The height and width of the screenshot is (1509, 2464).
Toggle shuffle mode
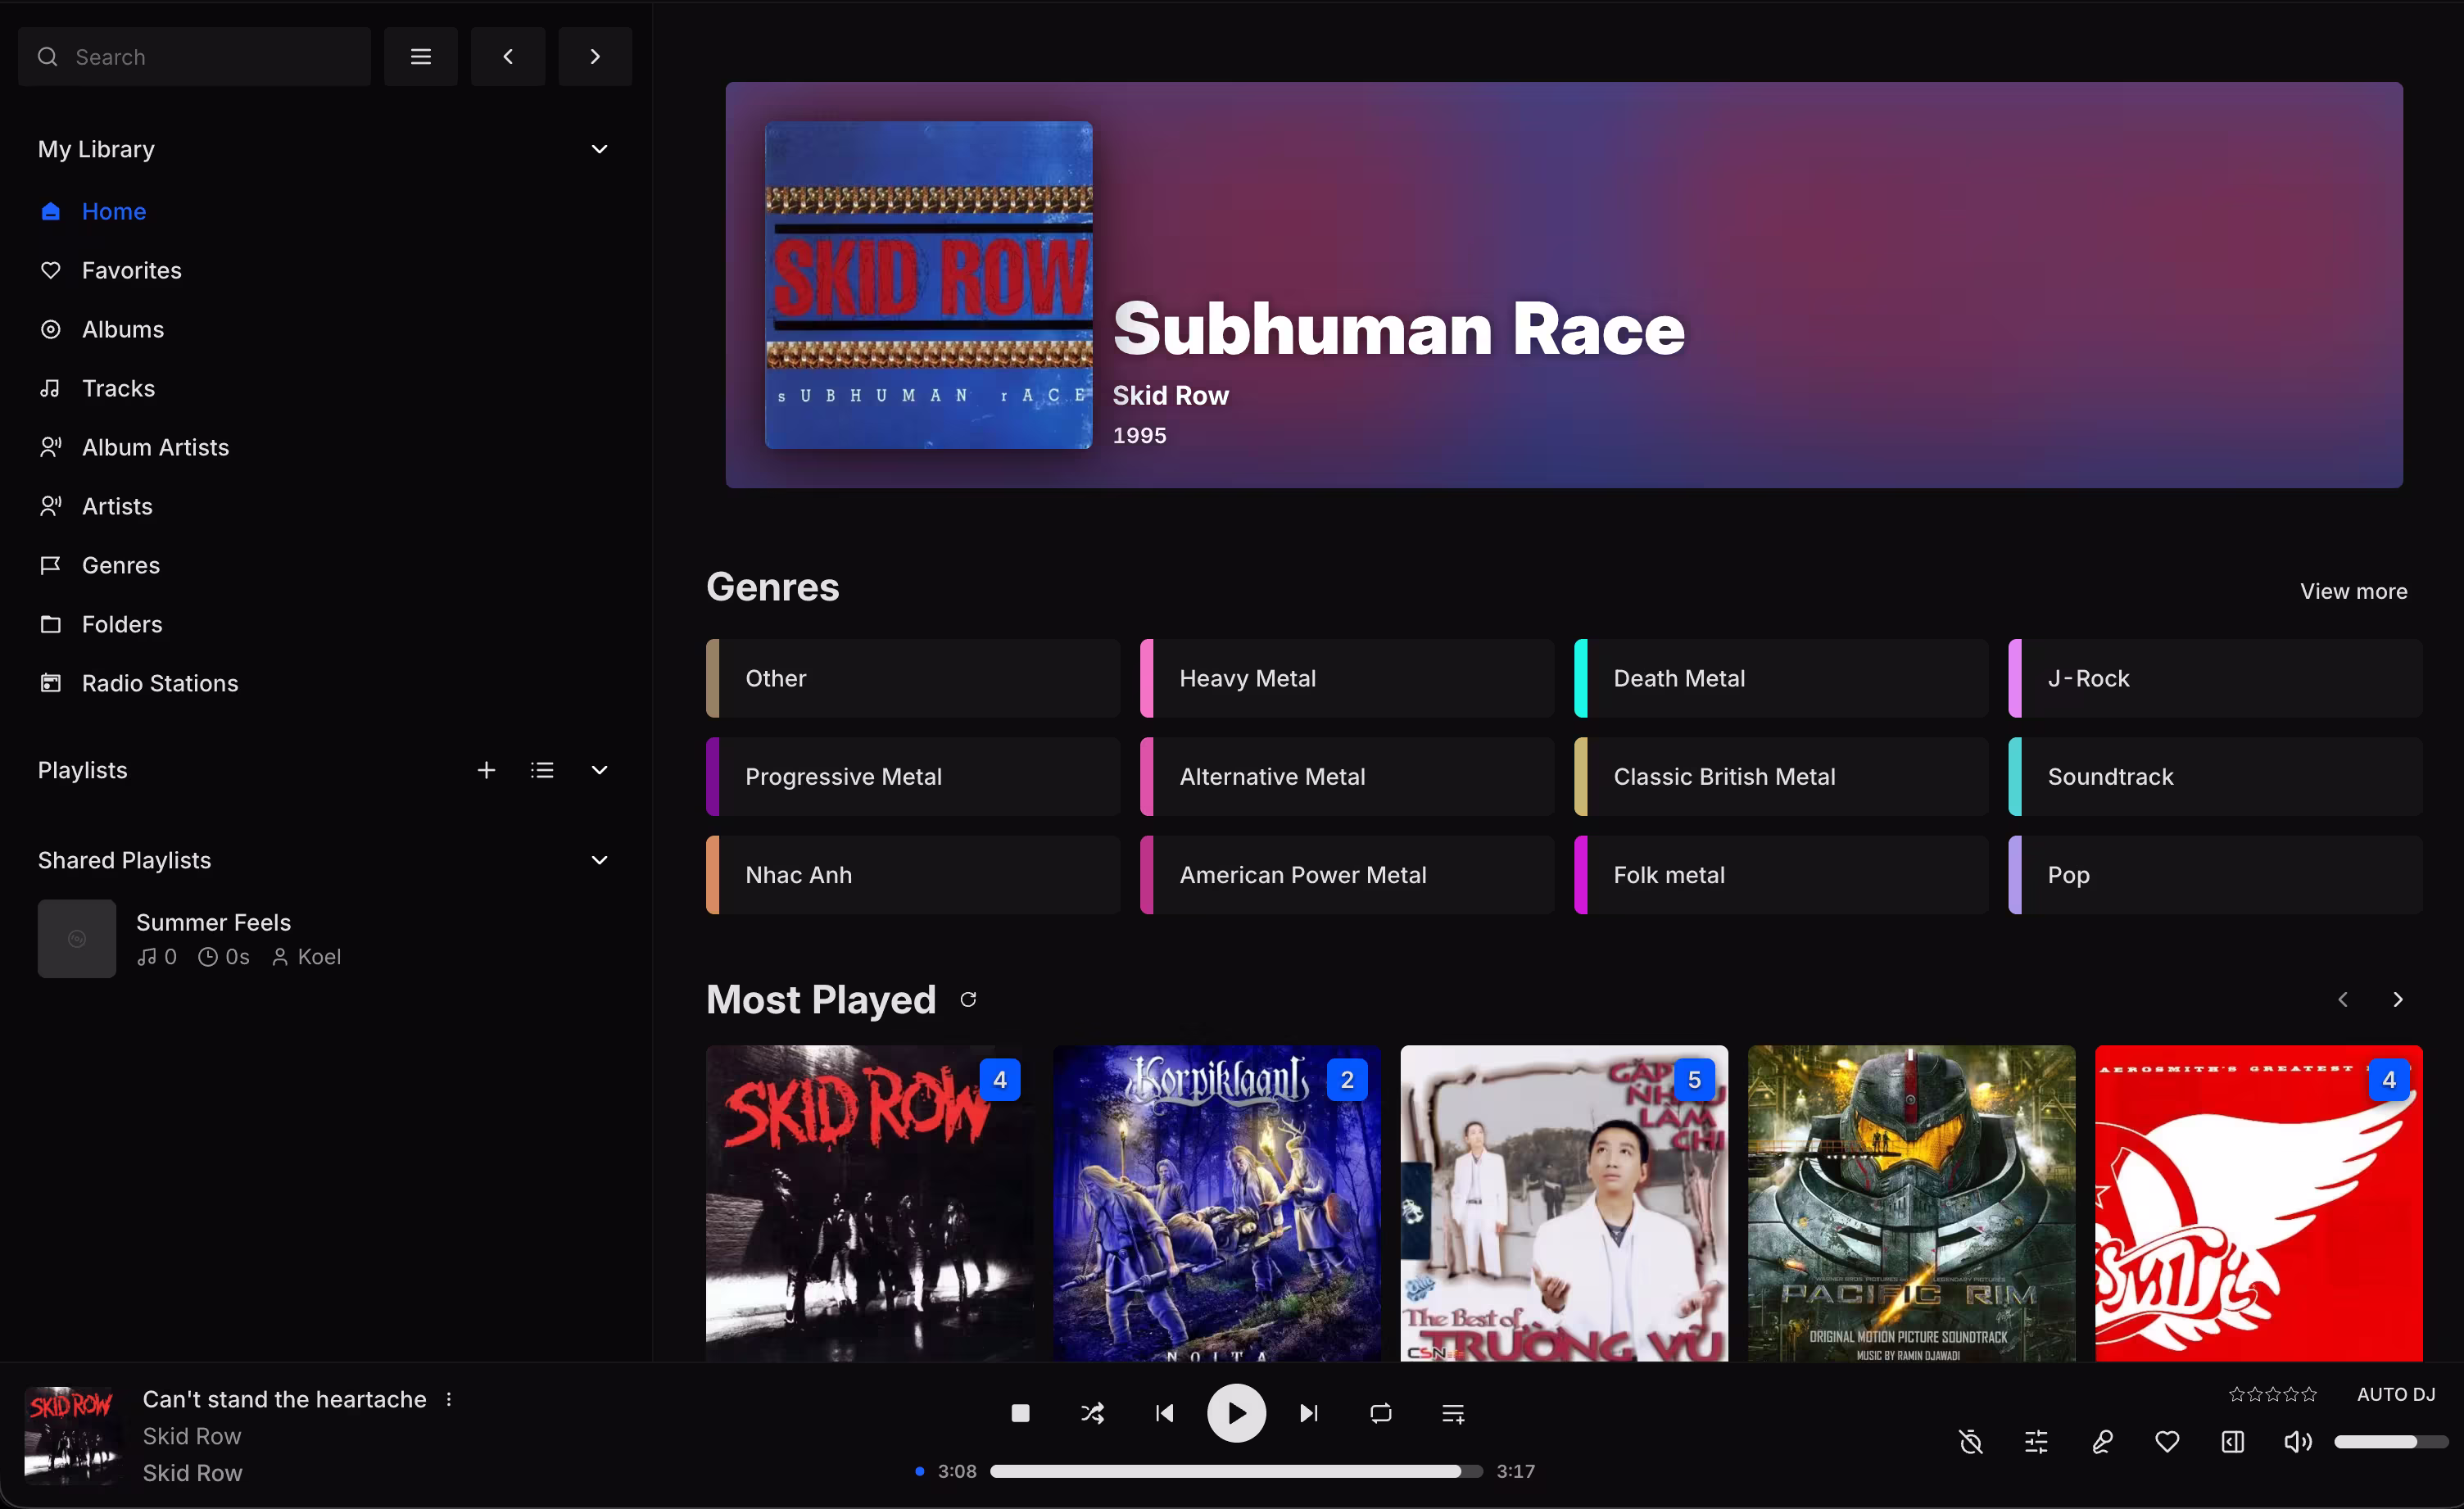coord(1092,1413)
